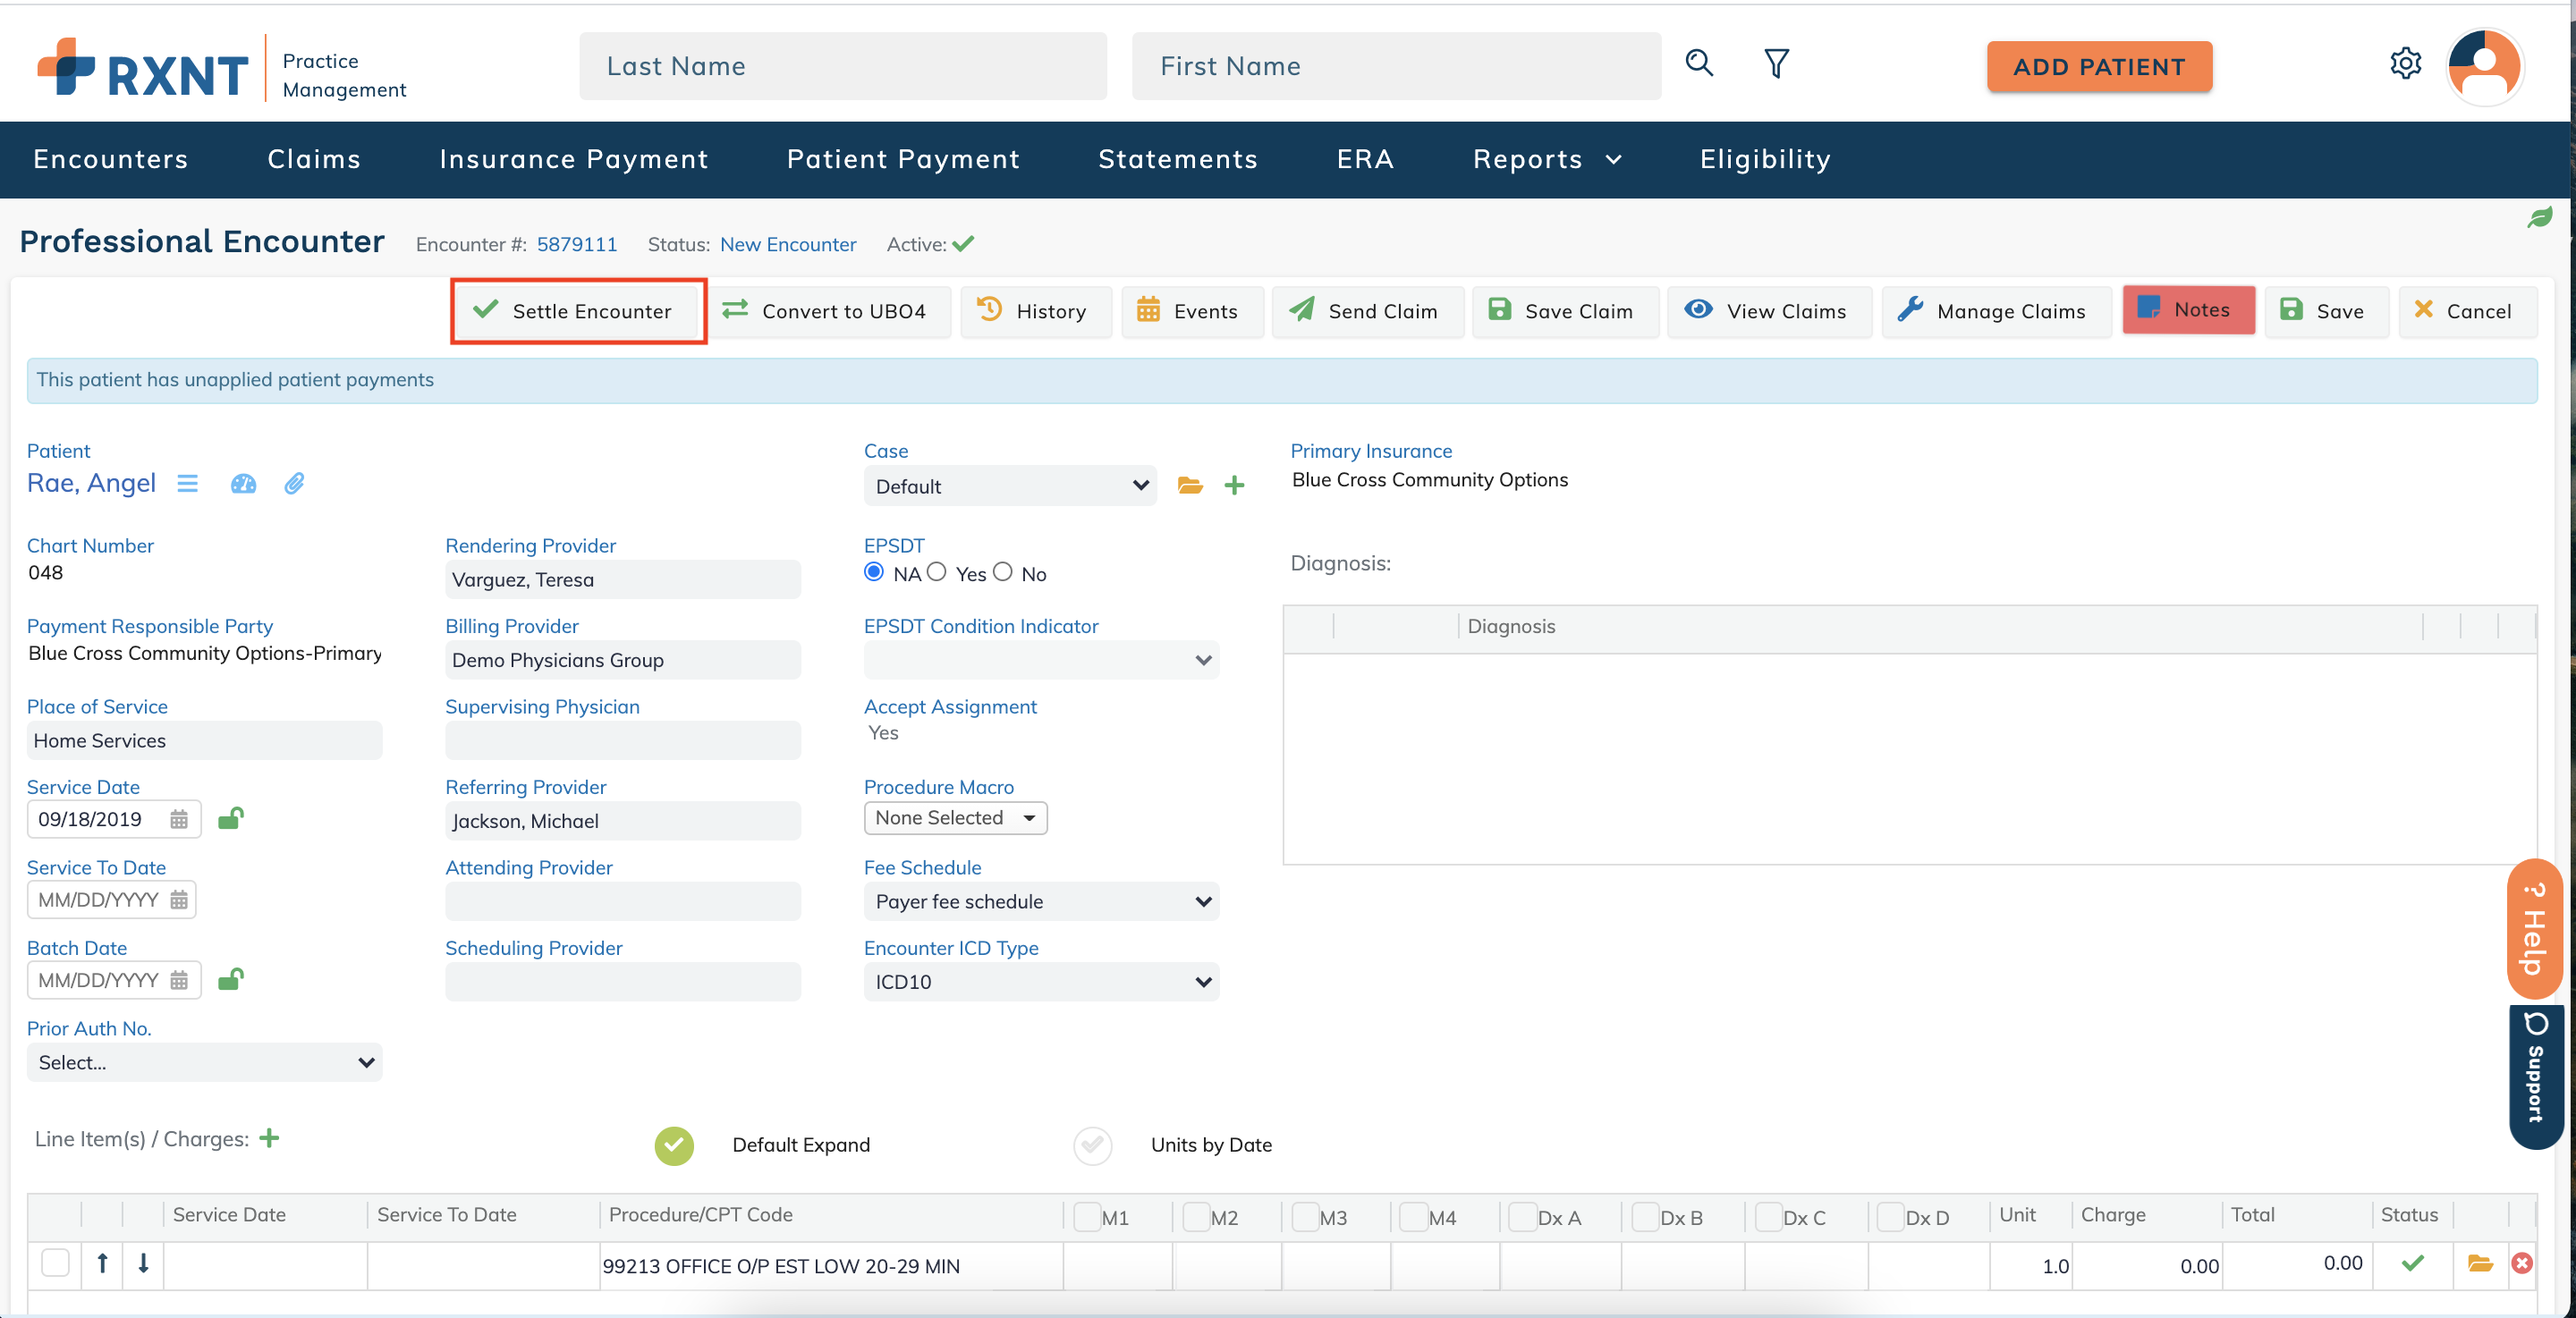
Task: Click Settle Encounter button
Action: (x=578, y=311)
